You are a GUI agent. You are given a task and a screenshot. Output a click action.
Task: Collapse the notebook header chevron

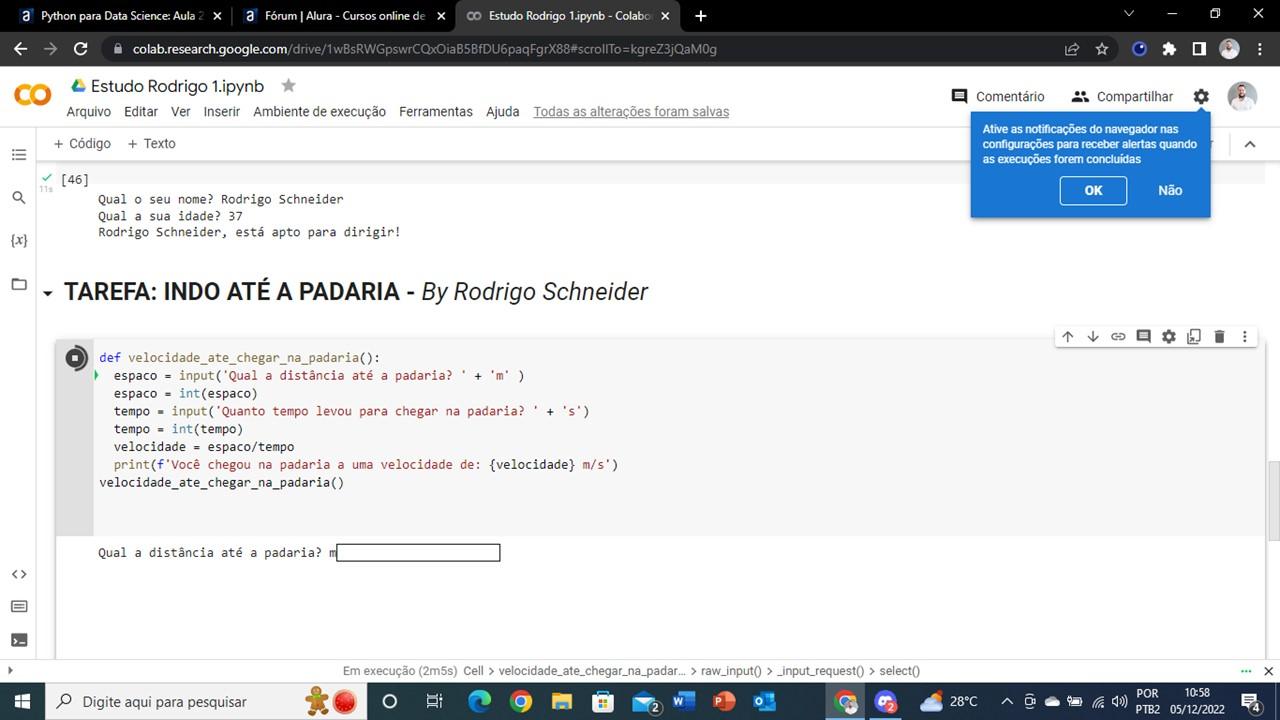click(x=1250, y=144)
